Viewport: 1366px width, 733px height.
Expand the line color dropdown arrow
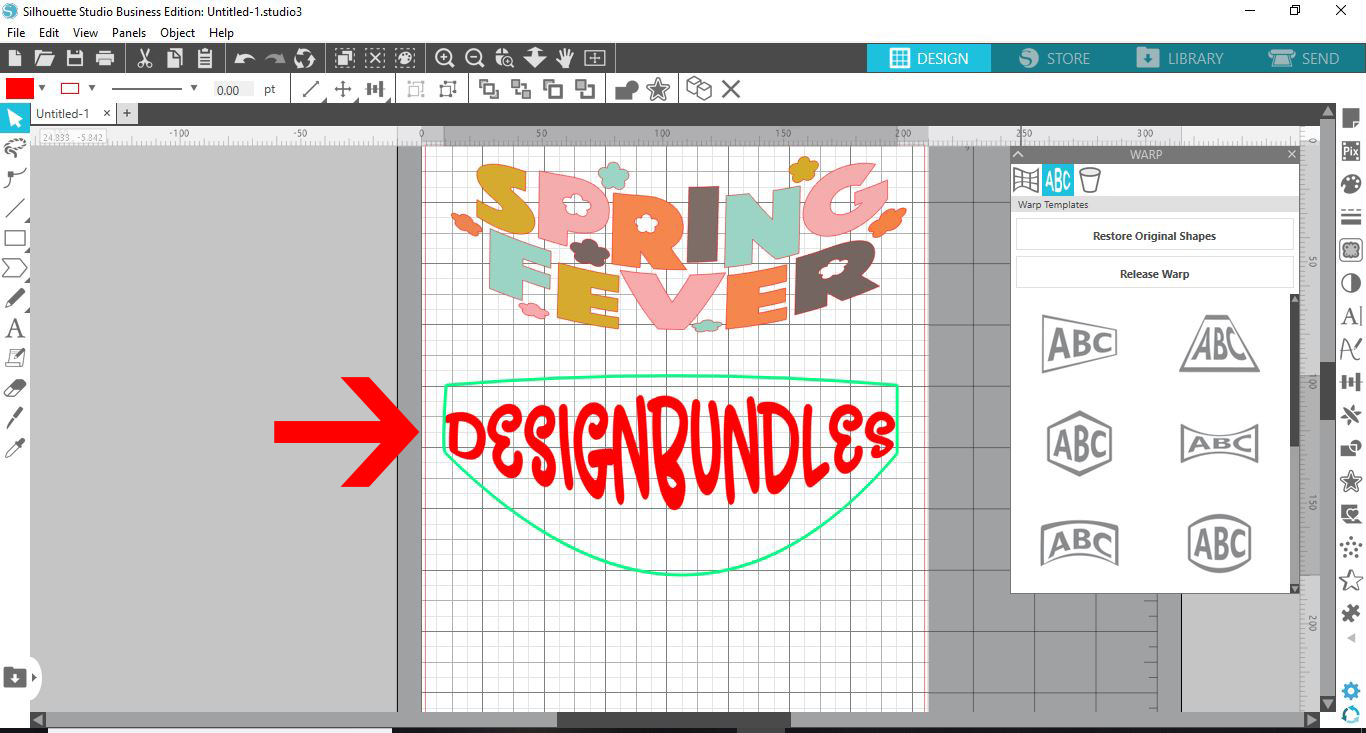92,88
